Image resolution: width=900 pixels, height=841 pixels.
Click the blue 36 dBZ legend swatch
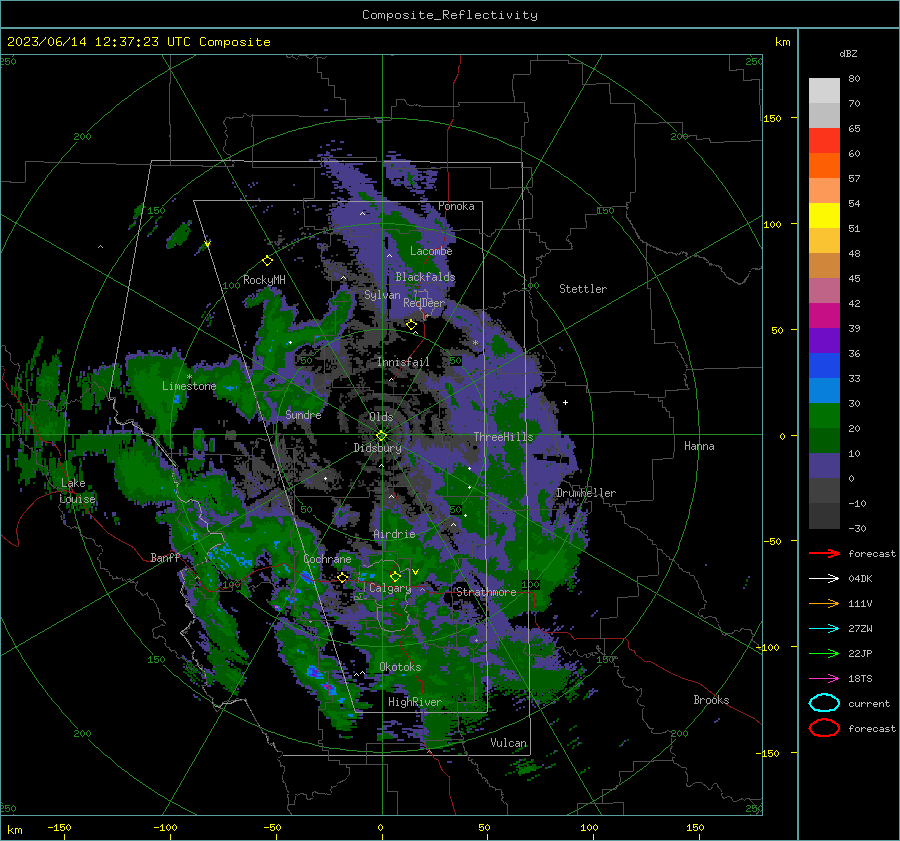click(824, 365)
